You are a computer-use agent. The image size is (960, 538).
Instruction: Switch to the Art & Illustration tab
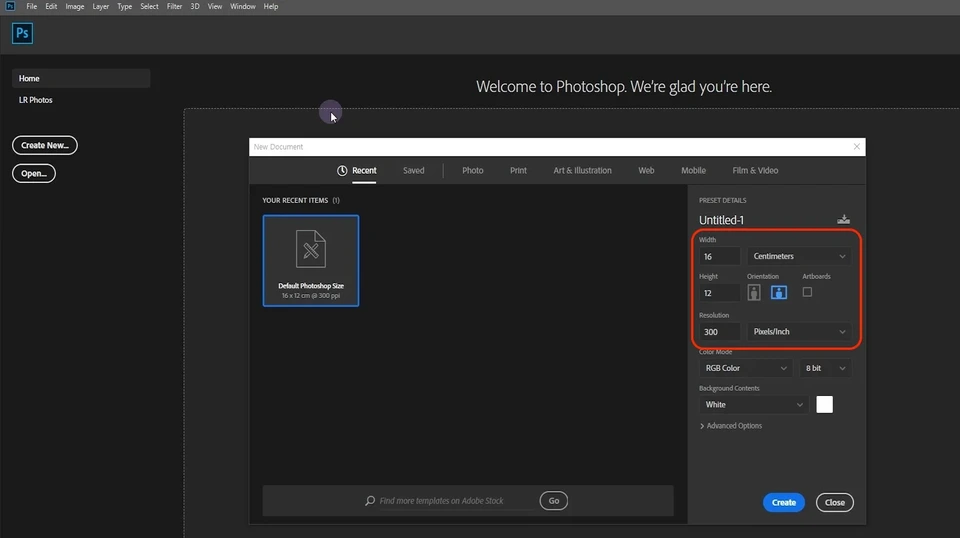pyautogui.click(x=582, y=171)
